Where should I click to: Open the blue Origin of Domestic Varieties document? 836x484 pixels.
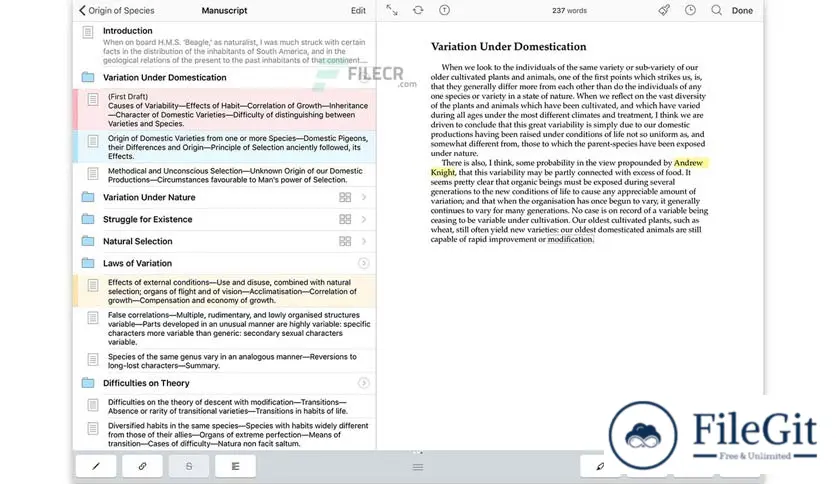[x=224, y=147]
